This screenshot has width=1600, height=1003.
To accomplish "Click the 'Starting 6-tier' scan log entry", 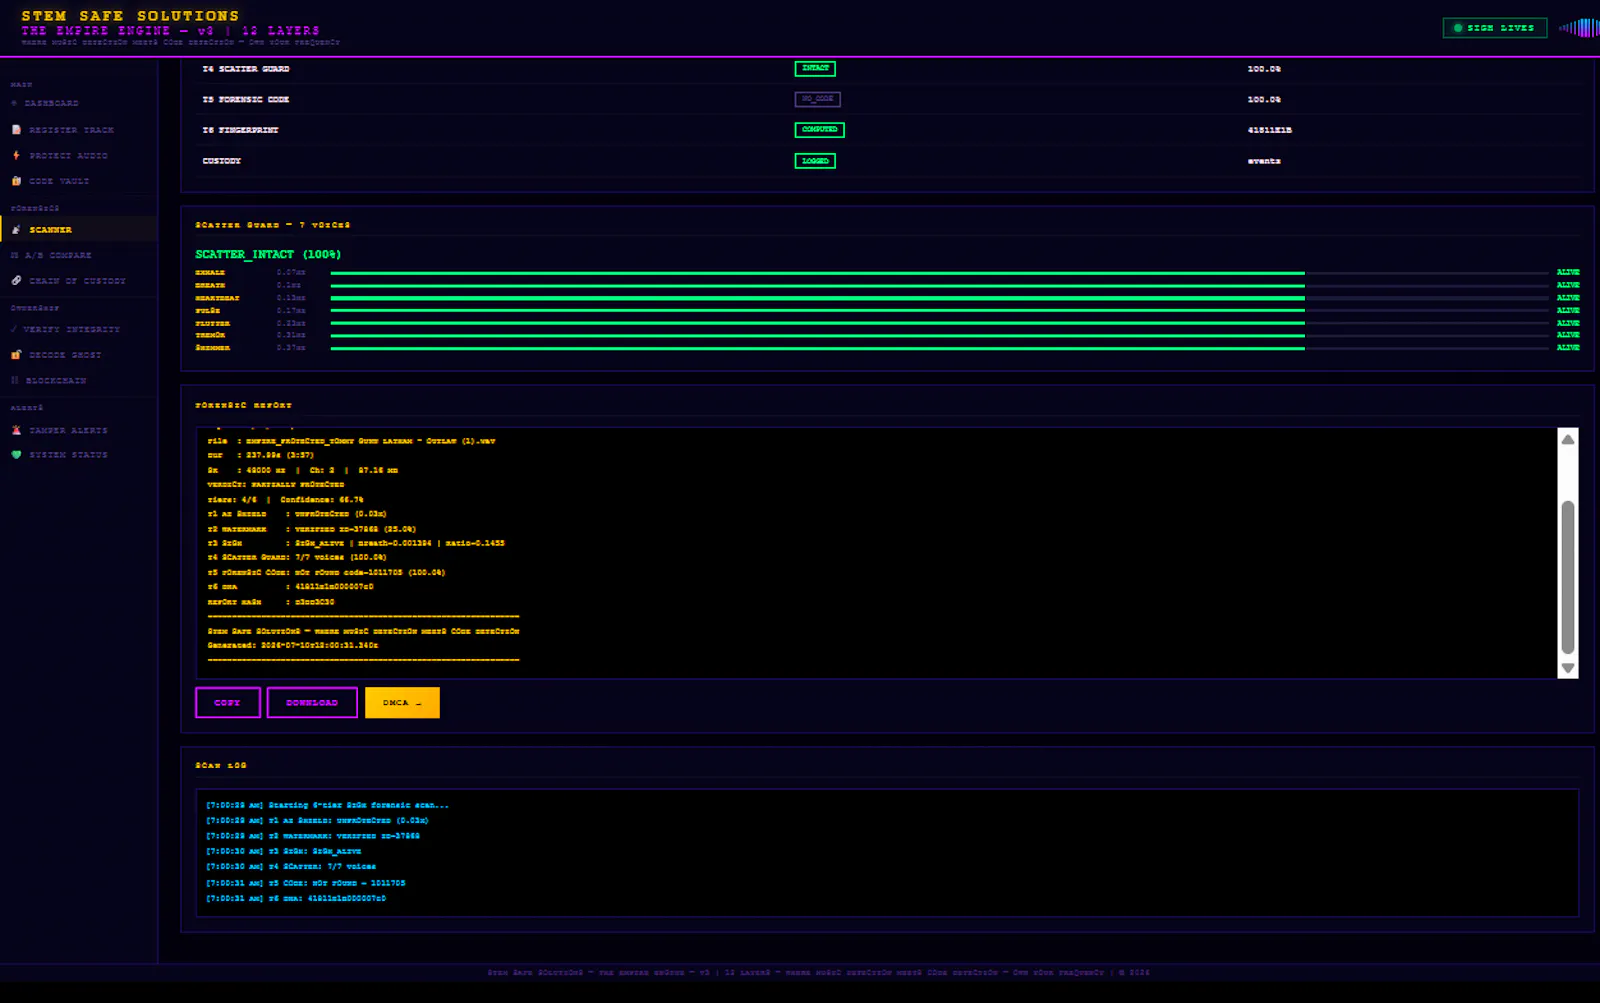I will point(328,805).
